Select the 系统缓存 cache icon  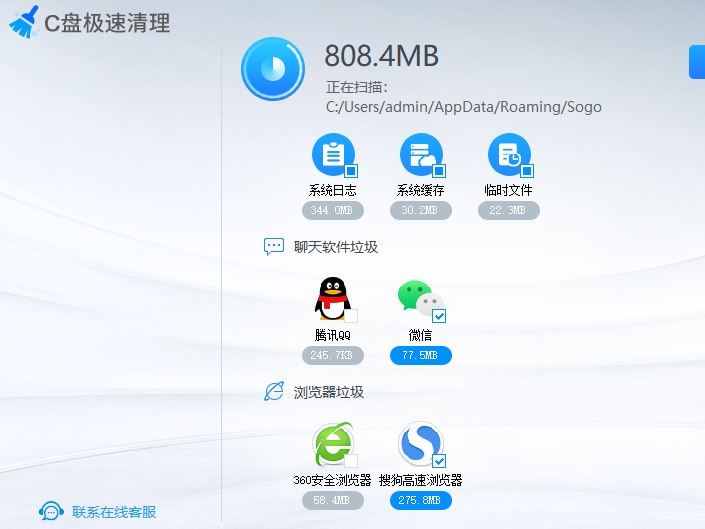pyautogui.click(x=422, y=155)
